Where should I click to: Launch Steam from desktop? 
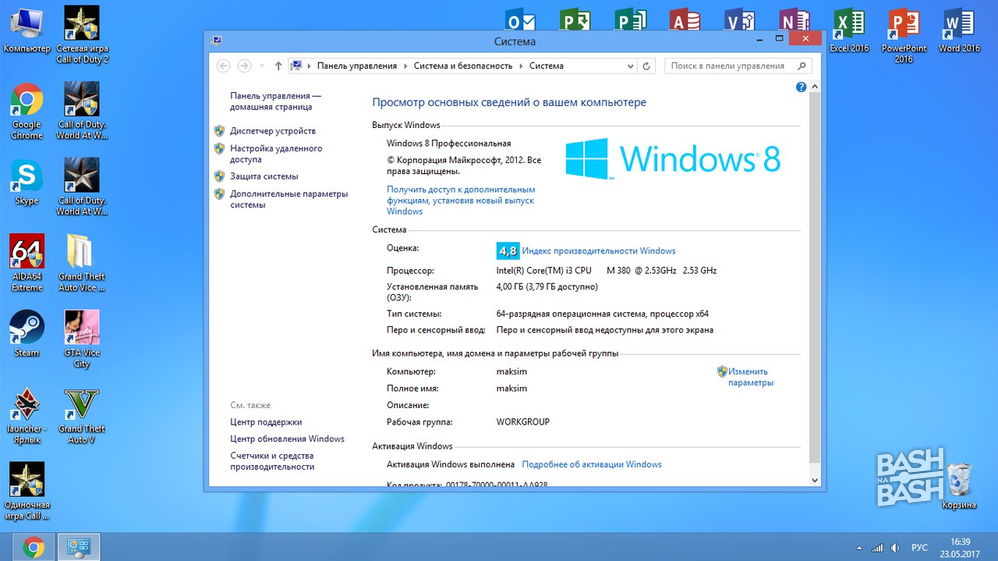[x=26, y=334]
